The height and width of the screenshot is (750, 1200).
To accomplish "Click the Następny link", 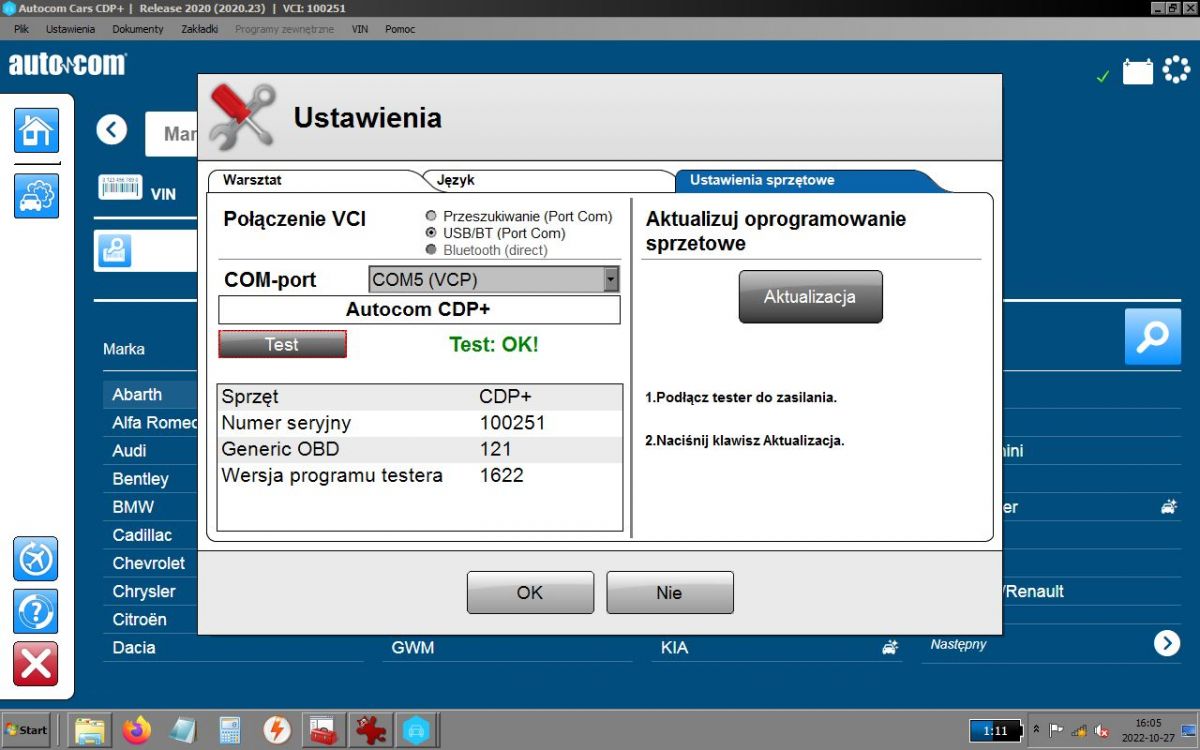I will tap(958, 644).
